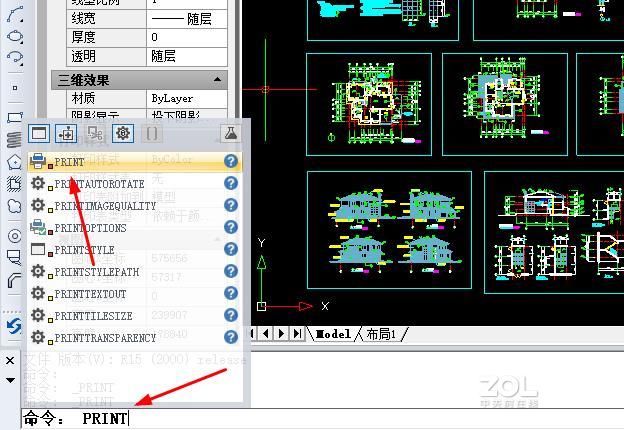Collapse the 三维效果 section
This screenshot has width=624, height=430.
pyautogui.click(x=217, y=80)
